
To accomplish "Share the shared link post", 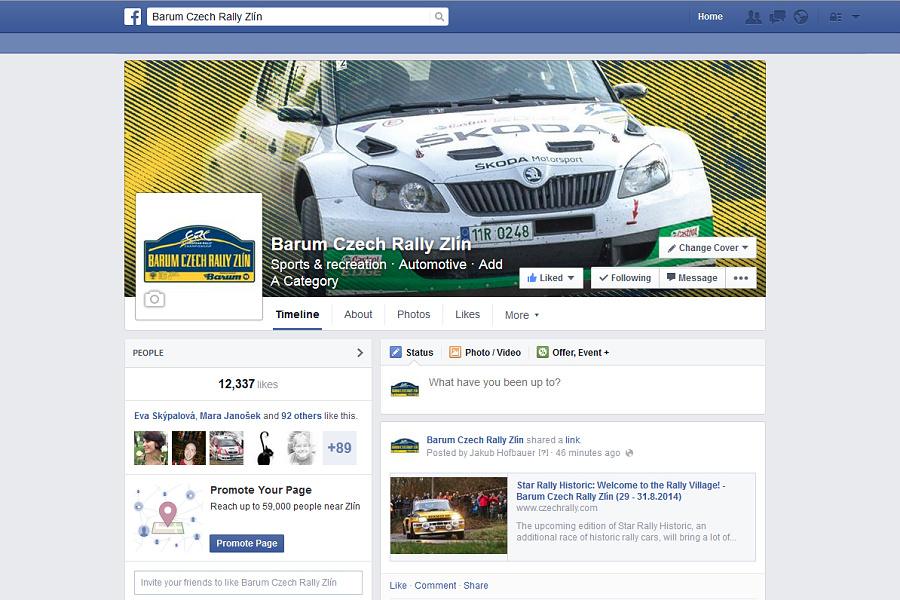I will (x=476, y=586).
